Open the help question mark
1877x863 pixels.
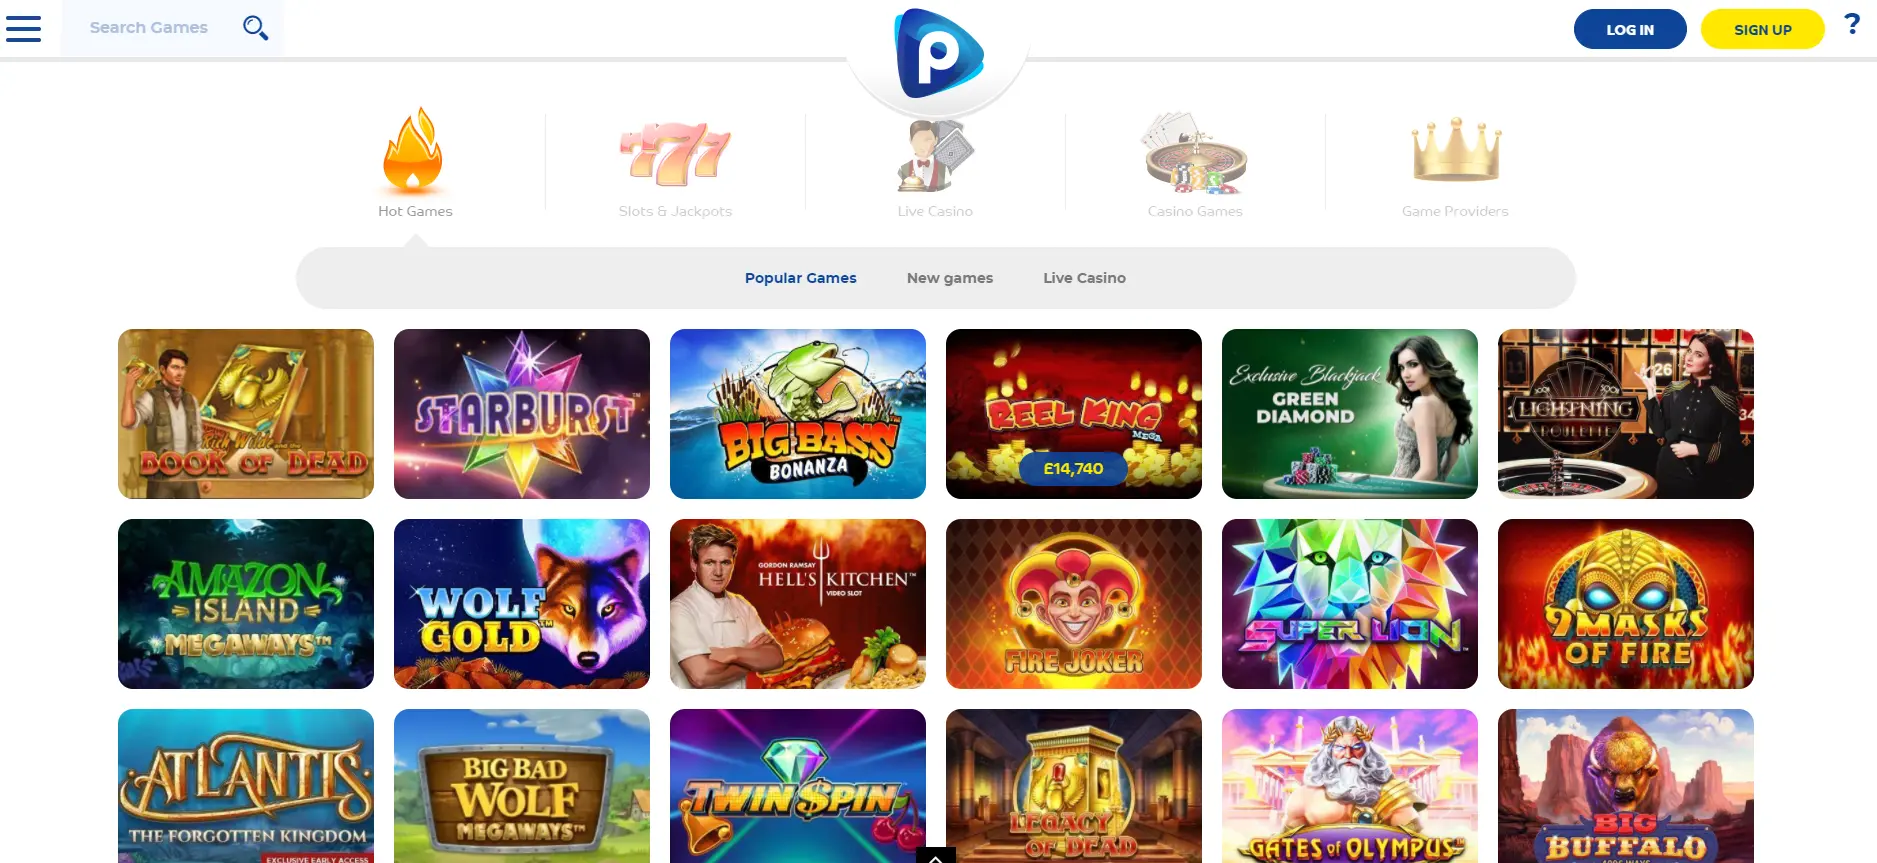click(x=1852, y=24)
